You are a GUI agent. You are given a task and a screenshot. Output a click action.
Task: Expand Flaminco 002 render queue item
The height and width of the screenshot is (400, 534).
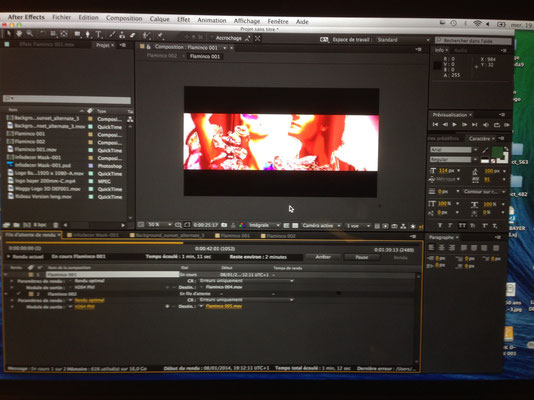[6, 294]
